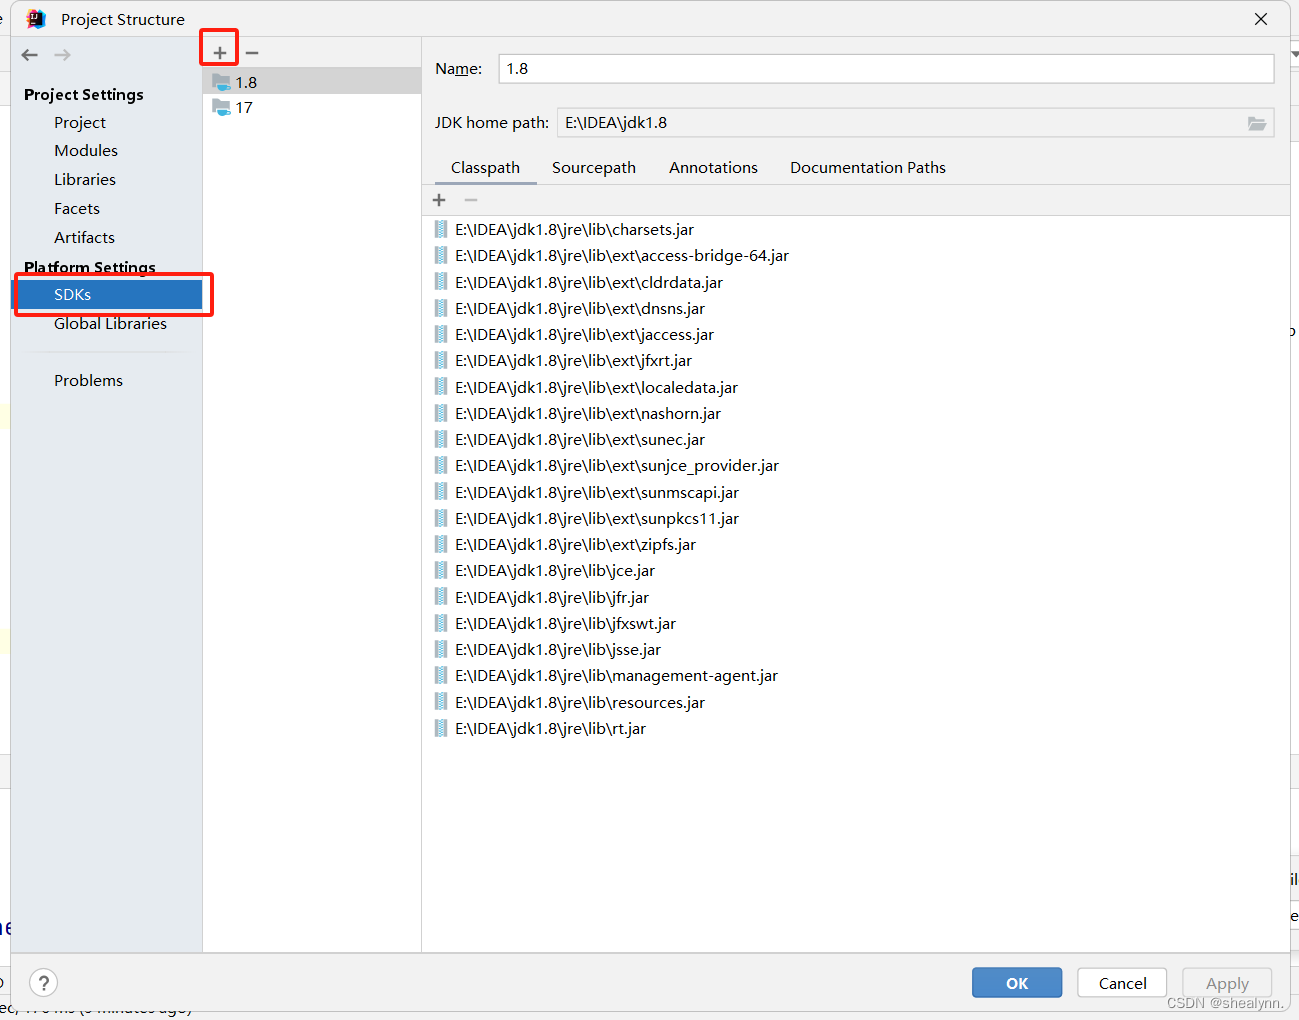Select Modules under Project Settings

pos(86,150)
